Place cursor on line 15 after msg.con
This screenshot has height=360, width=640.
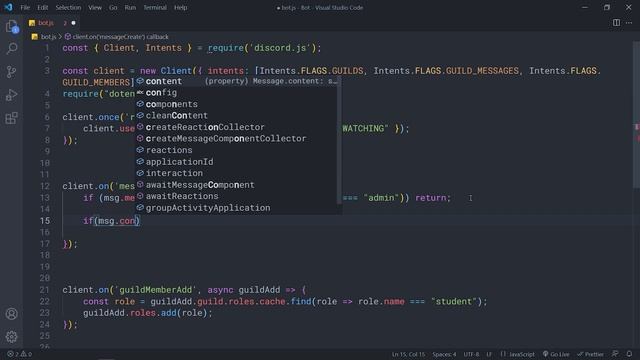point(136,221)
